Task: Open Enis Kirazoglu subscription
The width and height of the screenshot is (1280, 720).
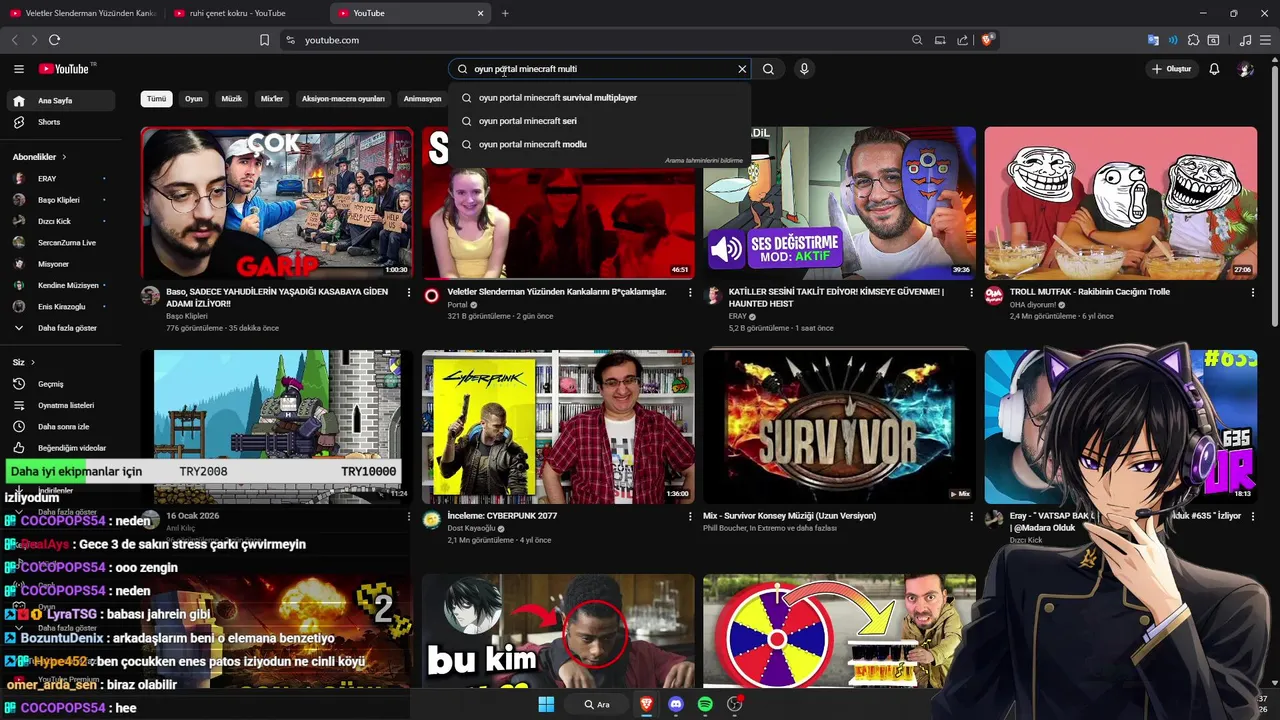Action: coord(60,307)
